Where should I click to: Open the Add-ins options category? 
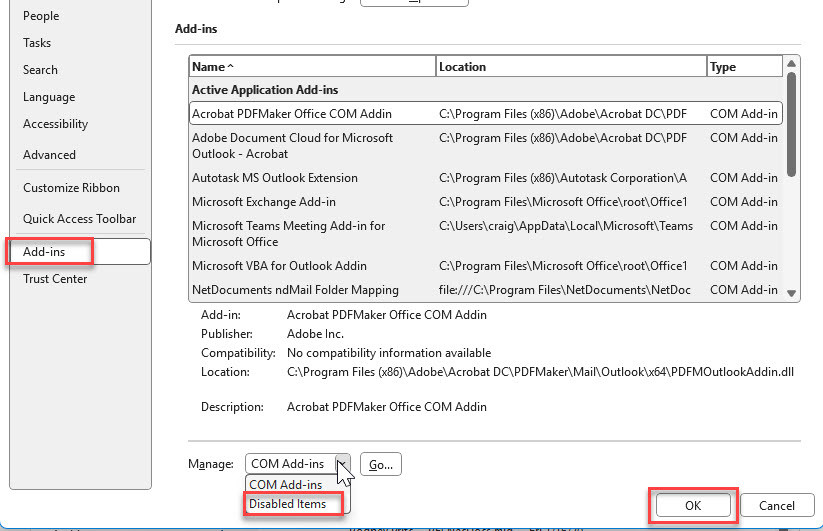pyautogui.click(x=45, y=252)
